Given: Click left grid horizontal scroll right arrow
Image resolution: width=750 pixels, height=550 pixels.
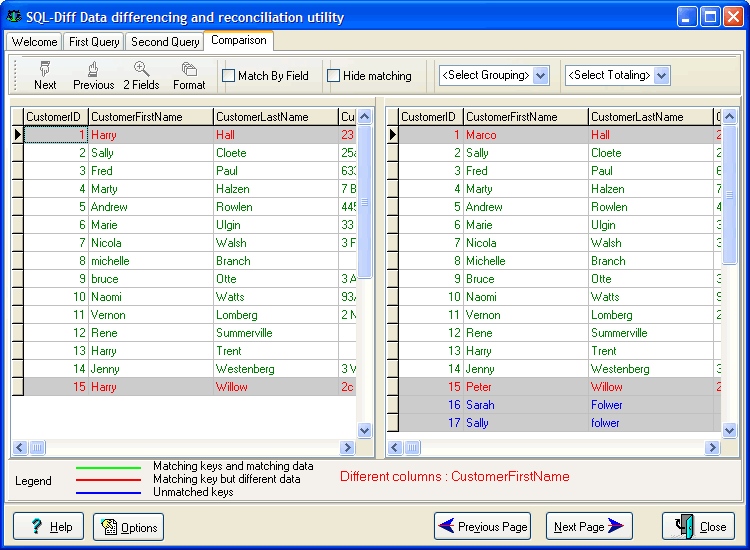Looking at the screenshot, I should tap(347, 448).
